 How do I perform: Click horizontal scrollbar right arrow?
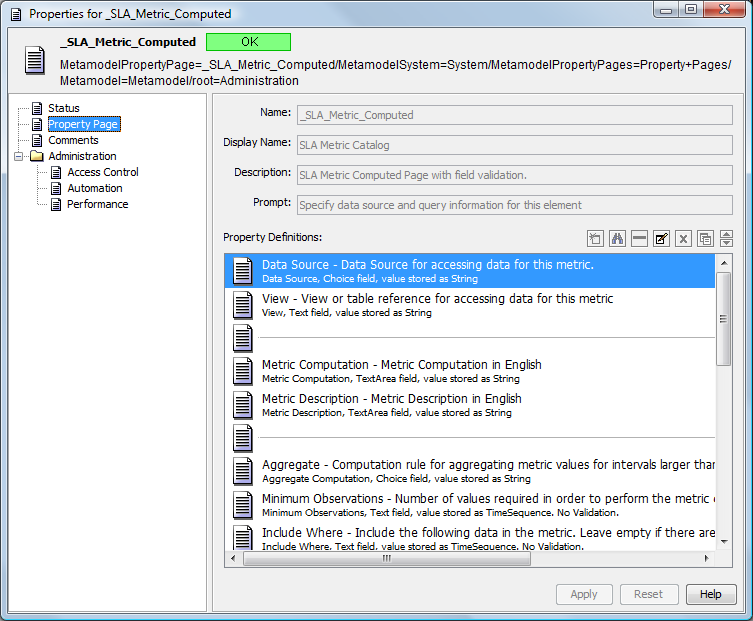(706, 558)
